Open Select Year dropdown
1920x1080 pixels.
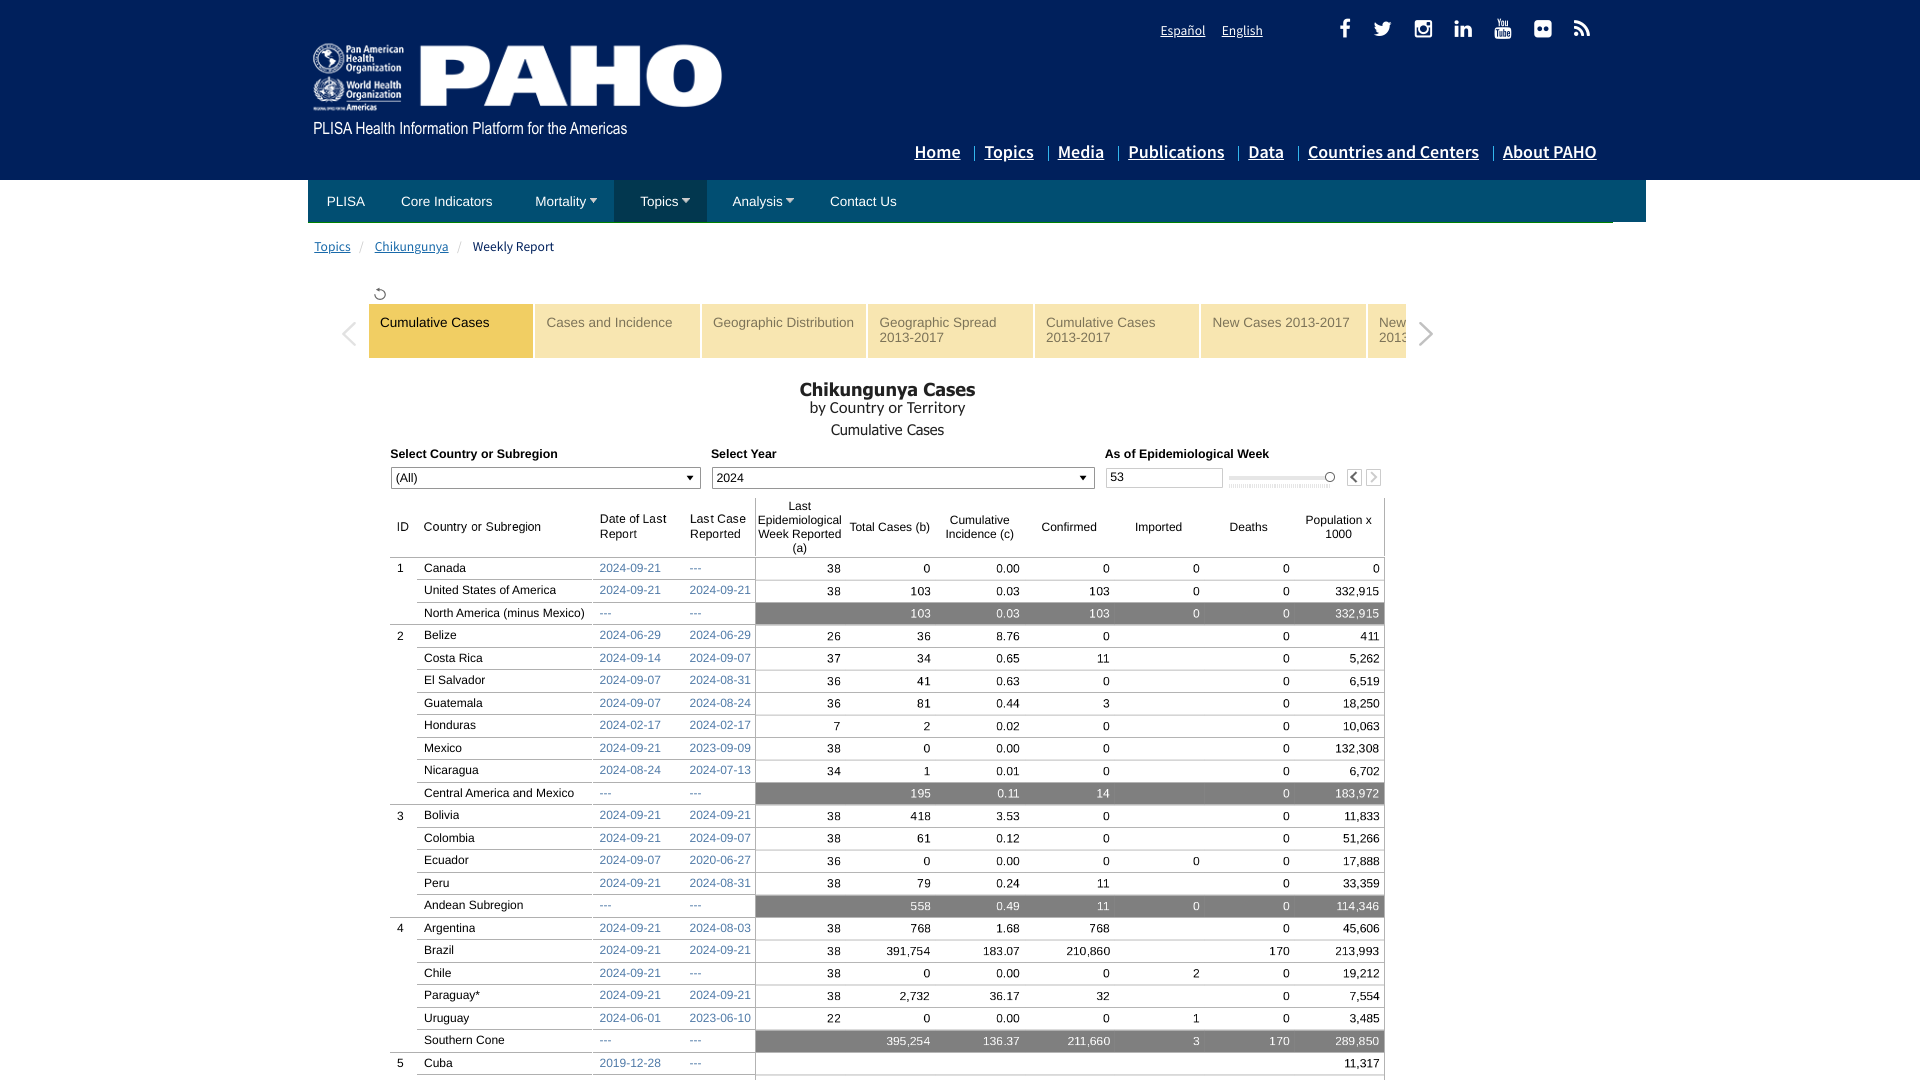[x=902, y=478]
